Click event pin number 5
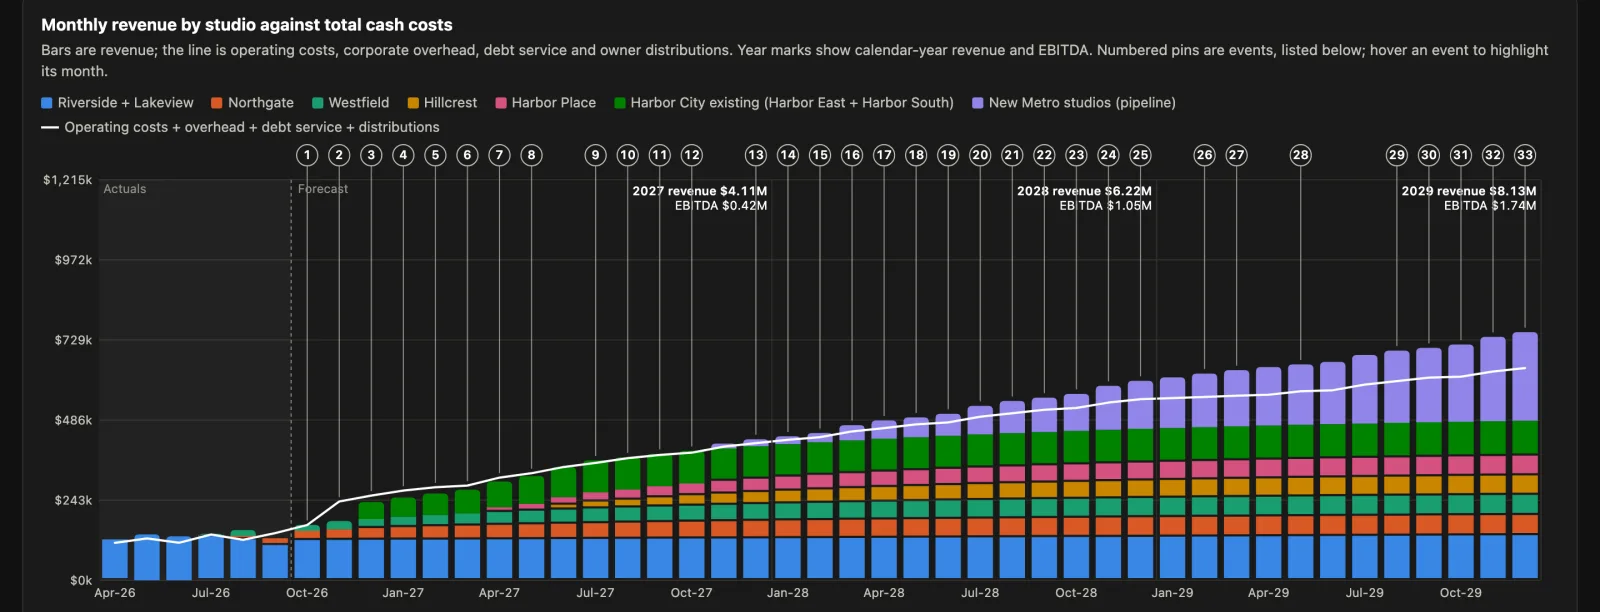This screenshot has height=612, width=1600. click(x=435, y=155)
